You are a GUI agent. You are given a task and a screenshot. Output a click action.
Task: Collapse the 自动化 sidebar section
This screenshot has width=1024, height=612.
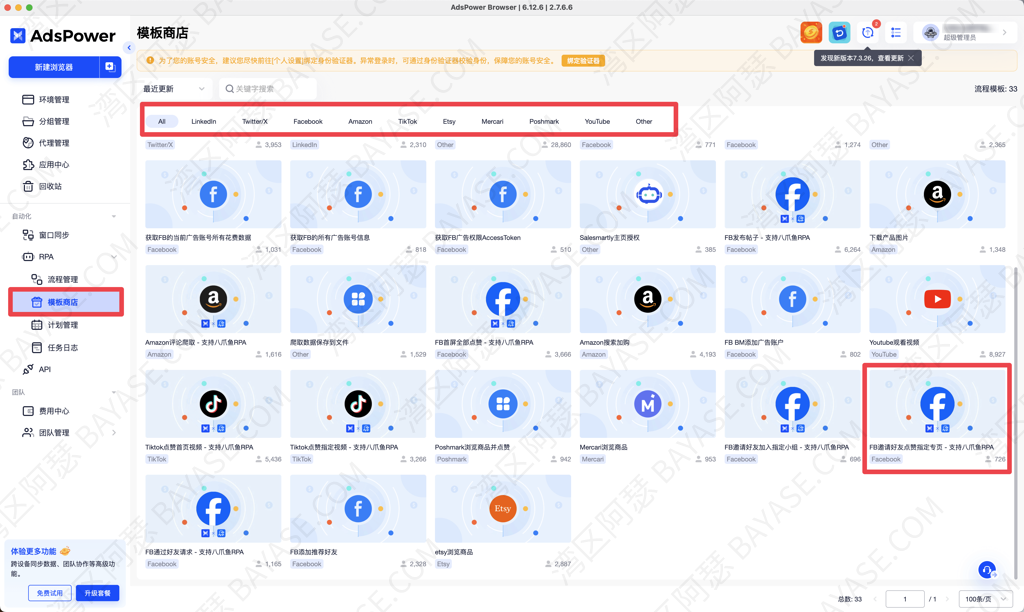(x=113, y=216)
